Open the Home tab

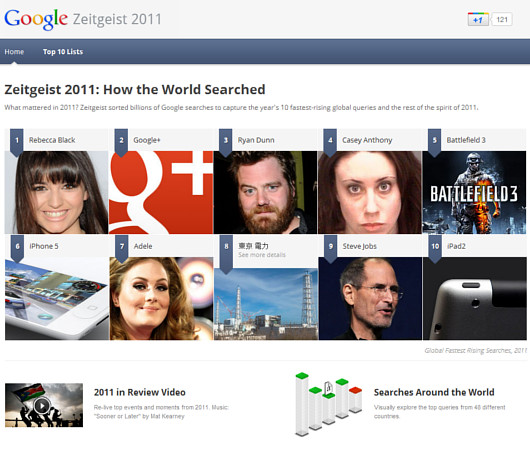[x=14, y=52]
